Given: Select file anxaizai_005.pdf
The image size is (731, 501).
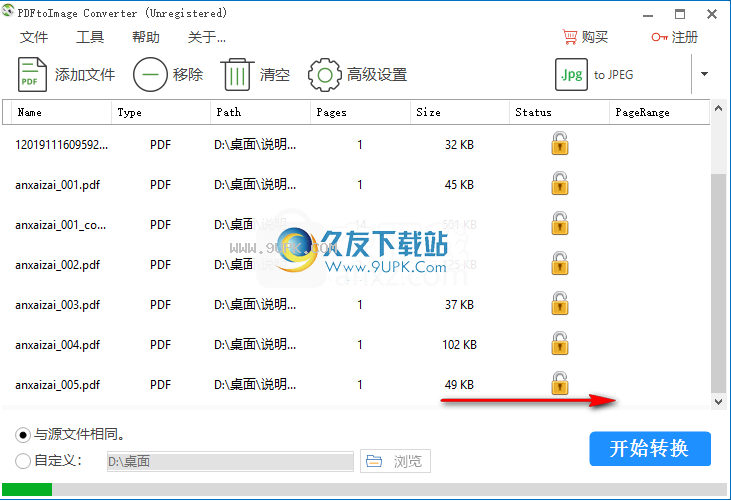Looking at the screenshot, I should 57,385.
